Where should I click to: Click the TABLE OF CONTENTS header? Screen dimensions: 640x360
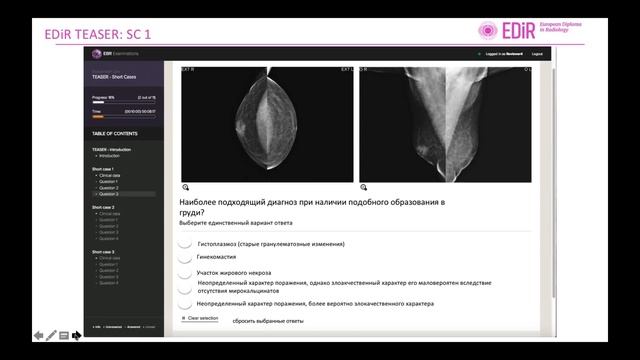click(115, 133)
